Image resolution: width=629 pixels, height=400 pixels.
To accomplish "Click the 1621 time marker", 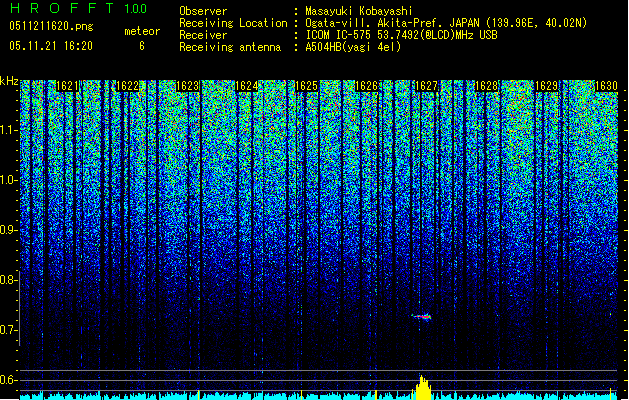I will coord(67,86).
